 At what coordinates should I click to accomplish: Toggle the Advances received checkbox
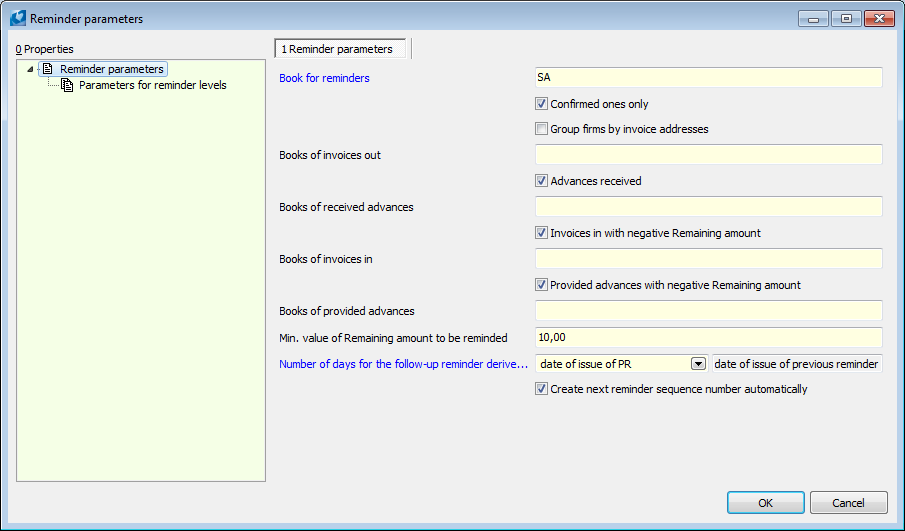(541, 181)
